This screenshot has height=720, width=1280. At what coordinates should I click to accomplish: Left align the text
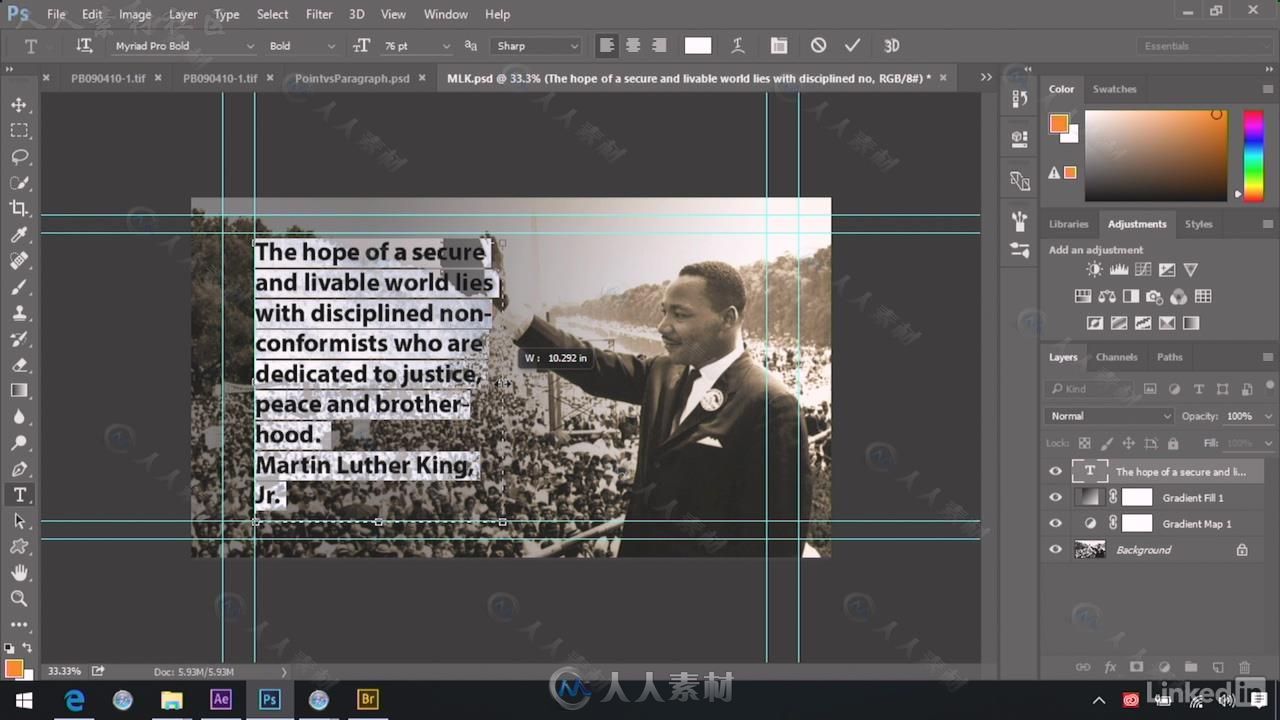coord(607,46)
